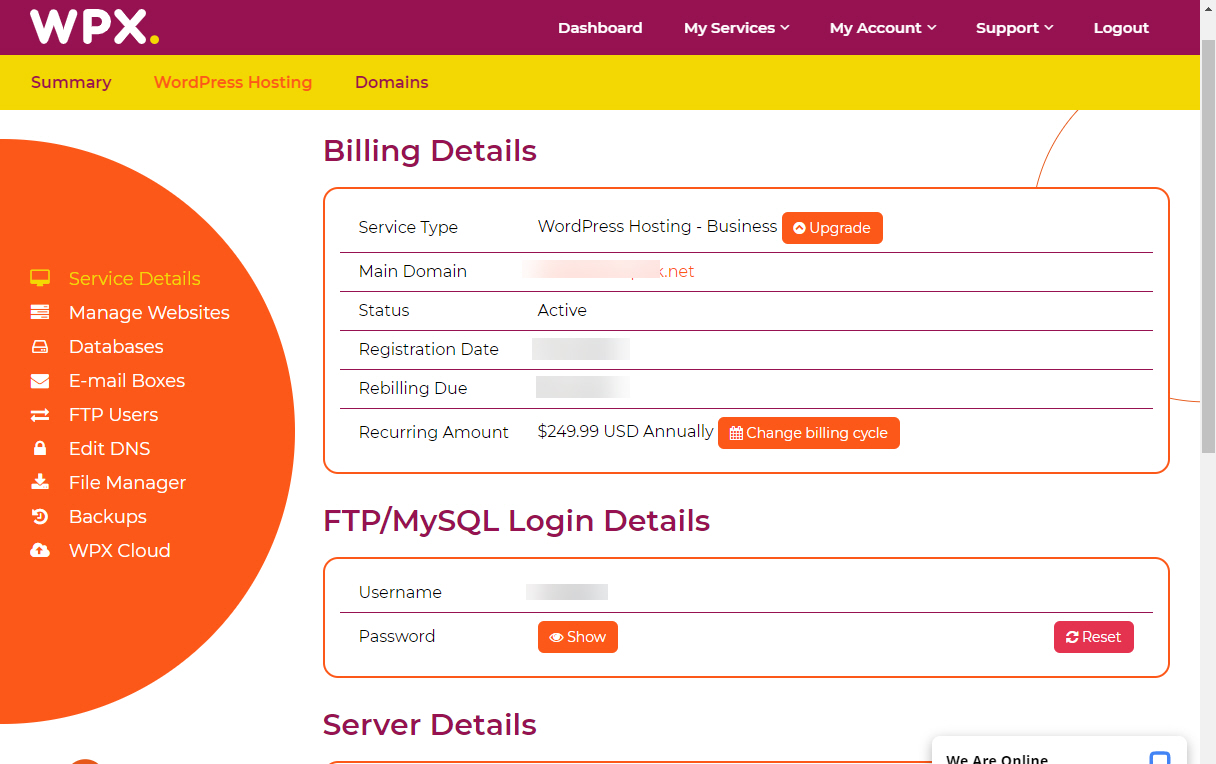The image size is (1216, 764).
Task: Open FTP Users in sidebar
Action: [113, 415]
